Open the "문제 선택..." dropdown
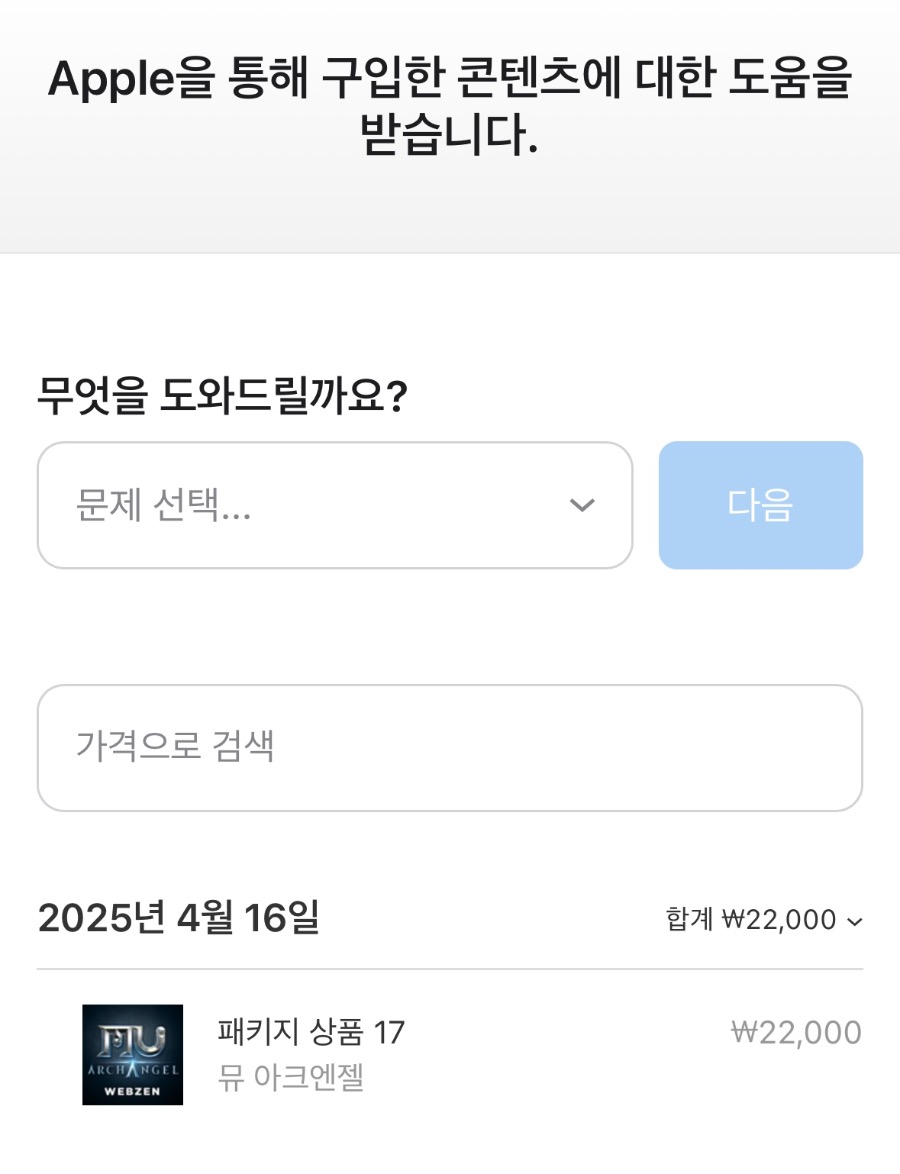Image resolution: width=900 pixels, height=1174 pixels. click(x=334, y=505)
